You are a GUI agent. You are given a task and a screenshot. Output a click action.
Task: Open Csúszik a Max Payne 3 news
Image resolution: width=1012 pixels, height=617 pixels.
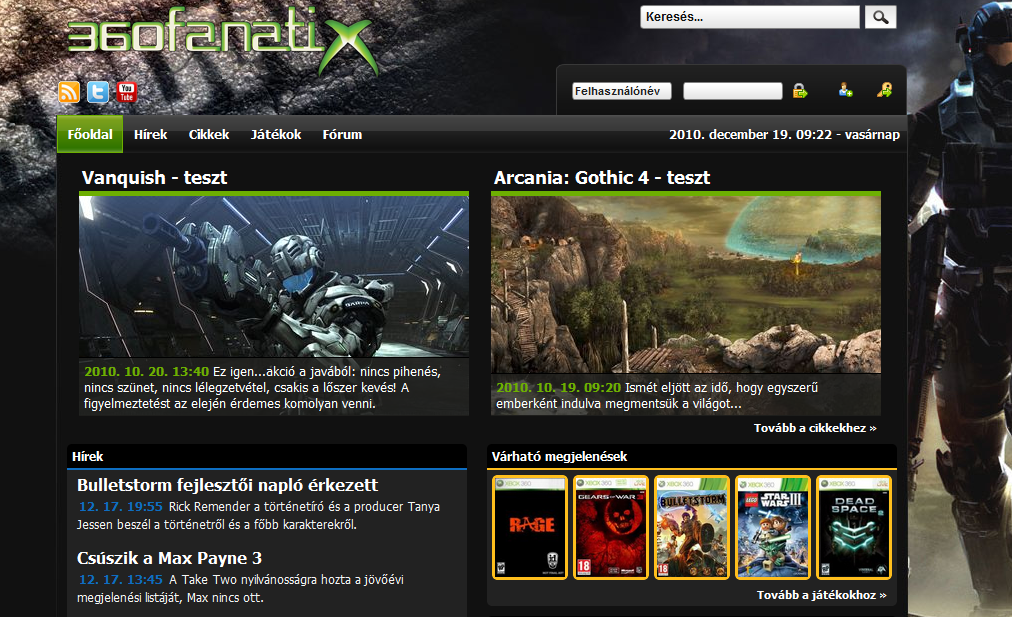(x=169, y=558)
